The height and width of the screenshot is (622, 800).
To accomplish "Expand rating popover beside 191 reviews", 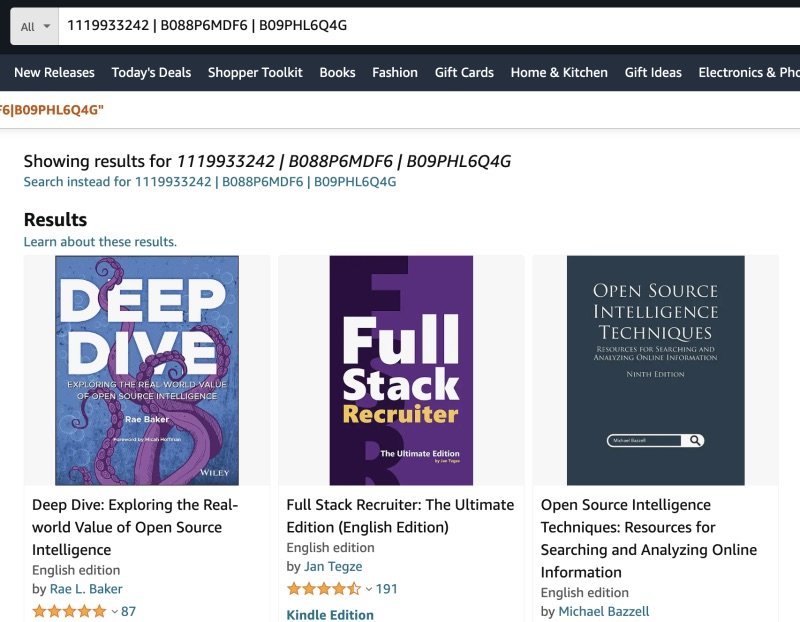I will (x=368, y=589).
